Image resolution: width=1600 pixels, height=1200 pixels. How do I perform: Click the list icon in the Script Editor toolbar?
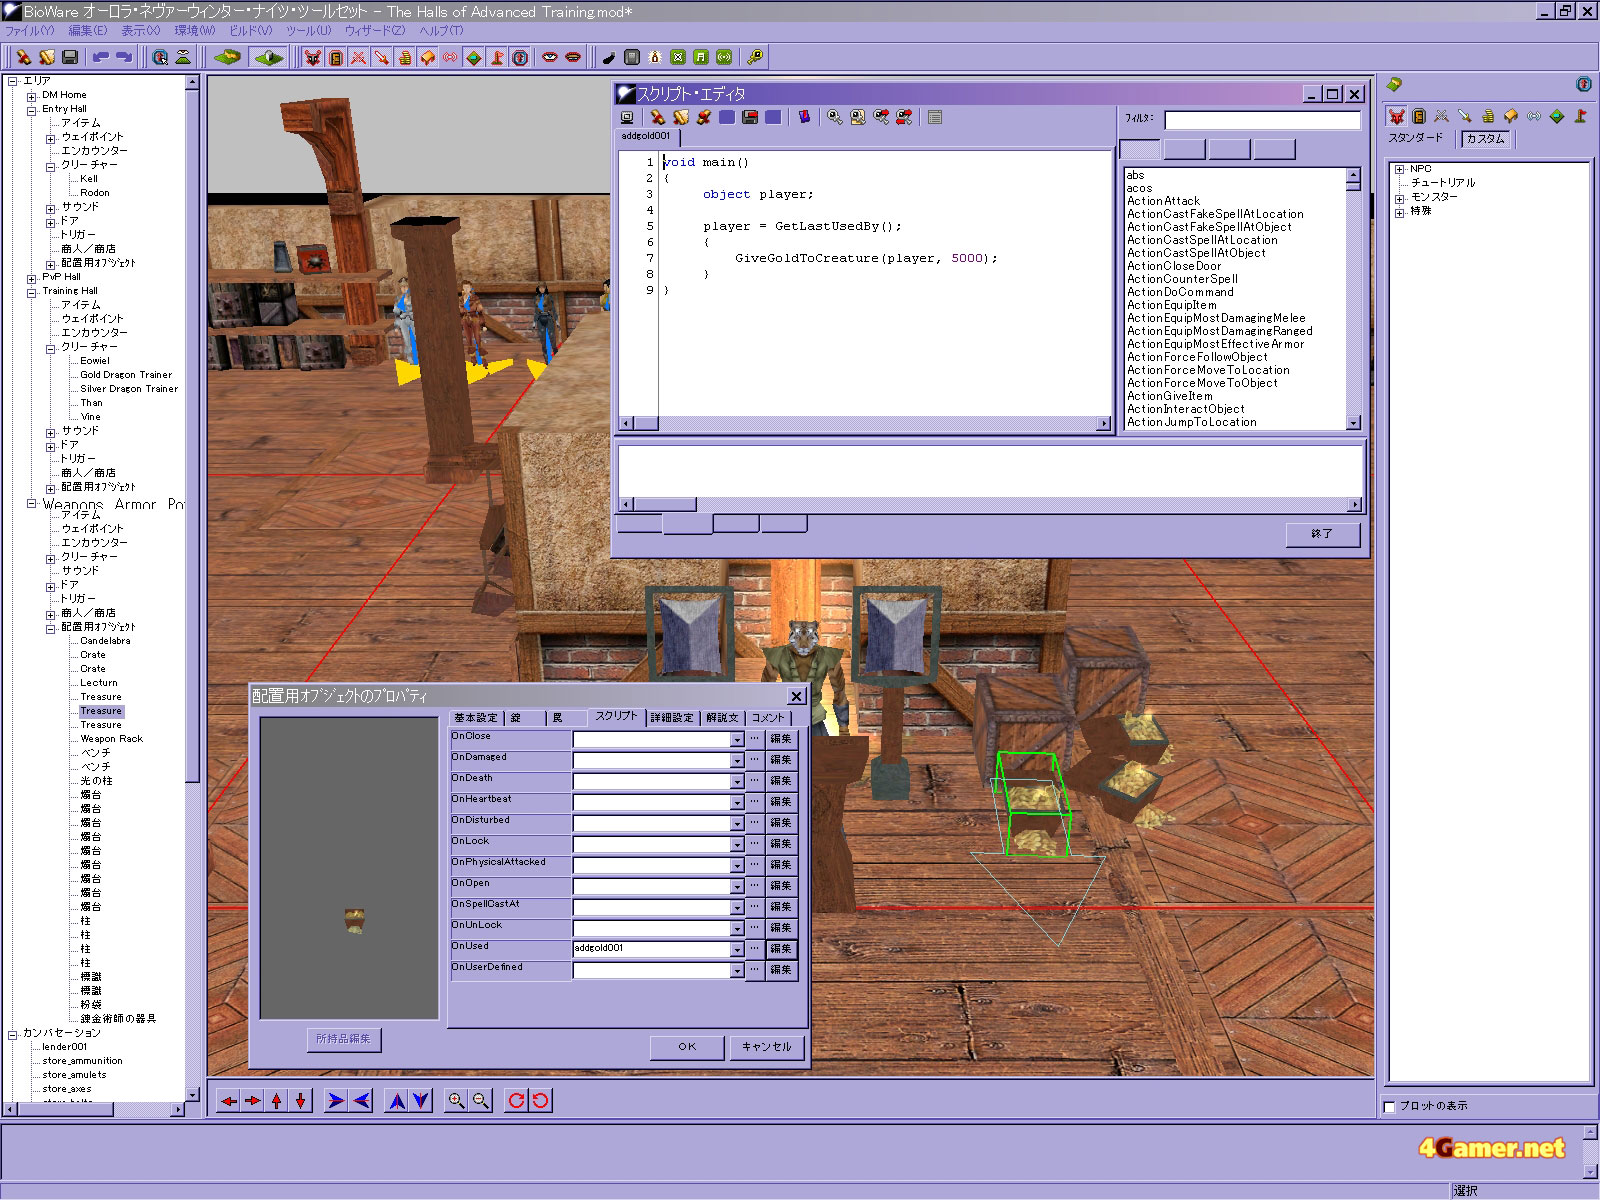935,118
